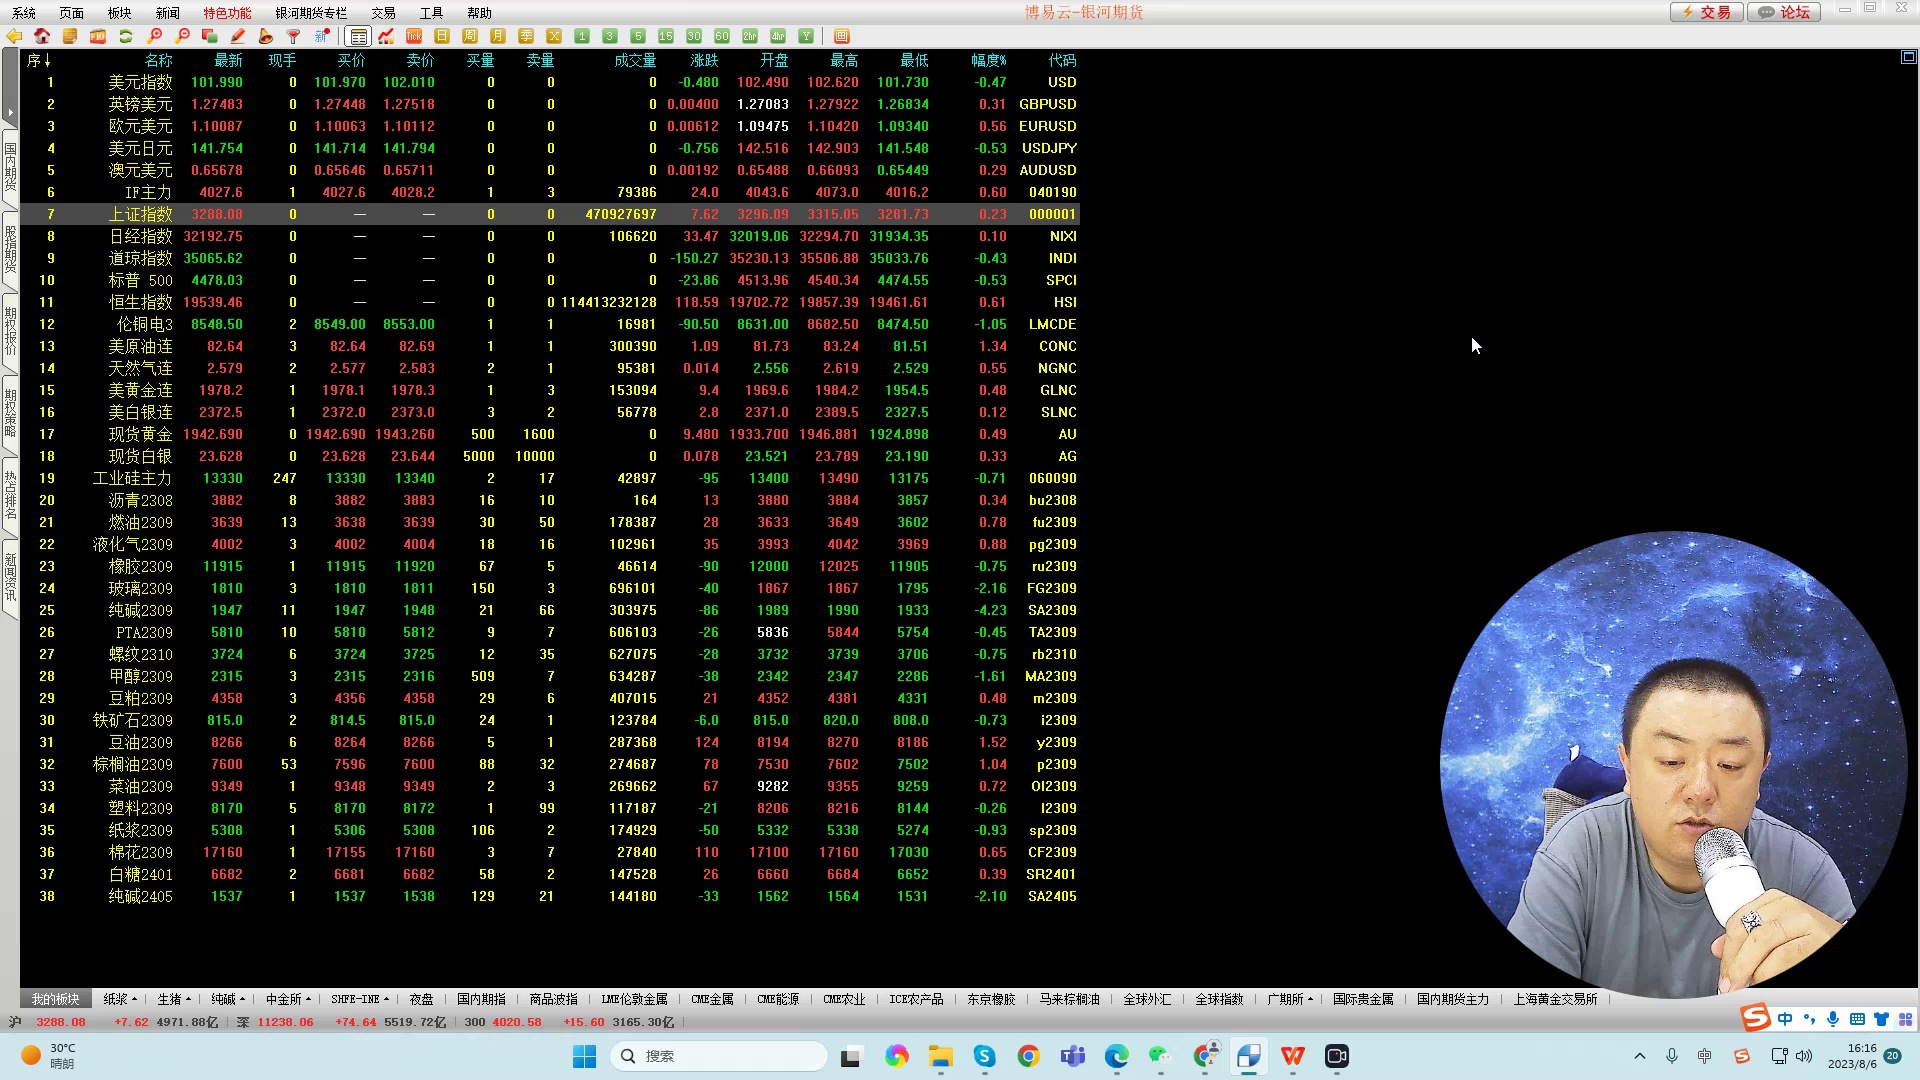Click the green refresh arrows icon
This screenshot has height=1080, width=1920.
click(x=126, y=36)
